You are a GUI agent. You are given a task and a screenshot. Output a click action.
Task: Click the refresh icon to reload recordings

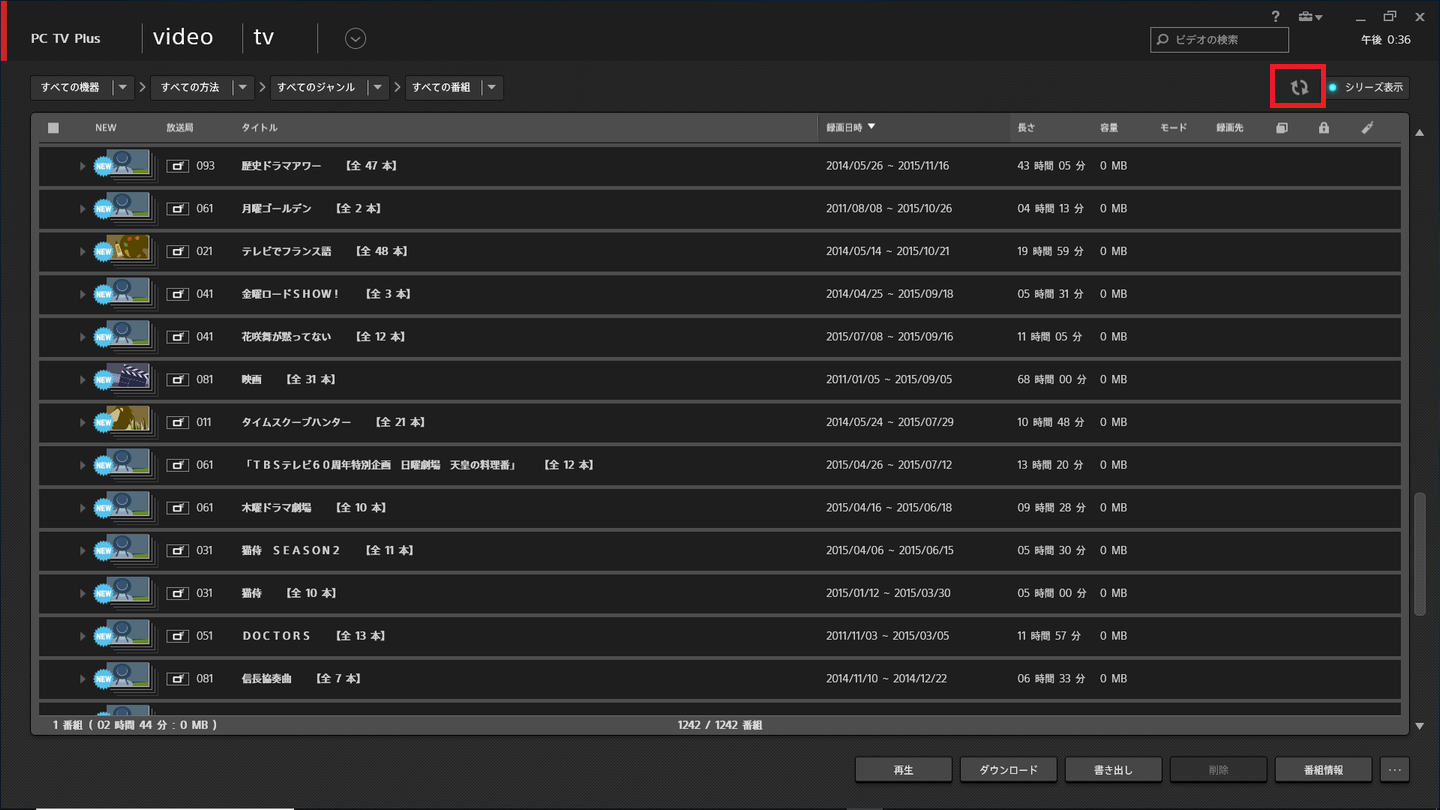1297,87
